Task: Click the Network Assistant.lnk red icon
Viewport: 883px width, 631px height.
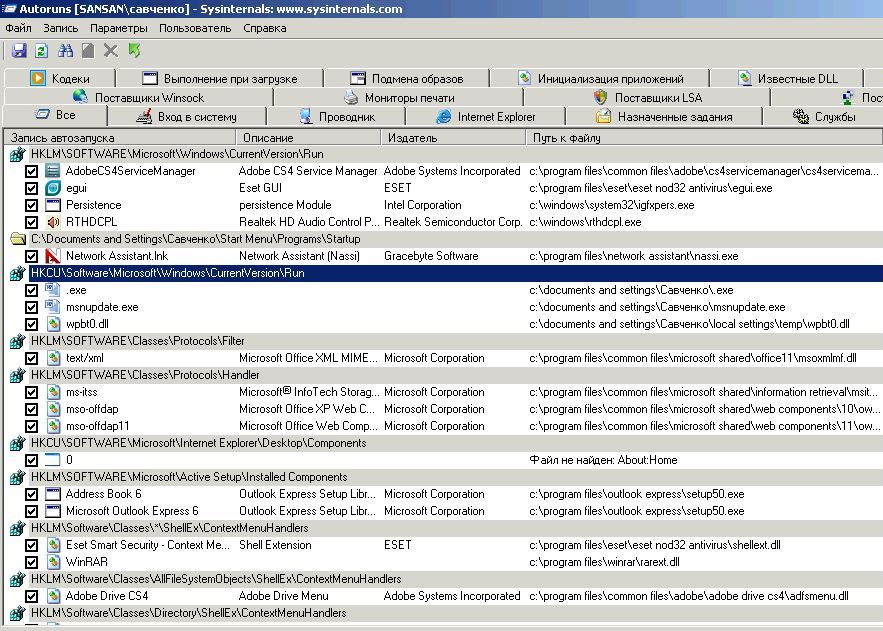Action: coord(53,256)
